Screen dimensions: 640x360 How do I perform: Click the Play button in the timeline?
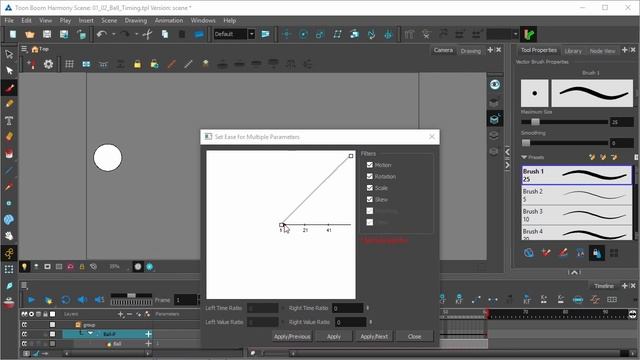click(31, 300)
